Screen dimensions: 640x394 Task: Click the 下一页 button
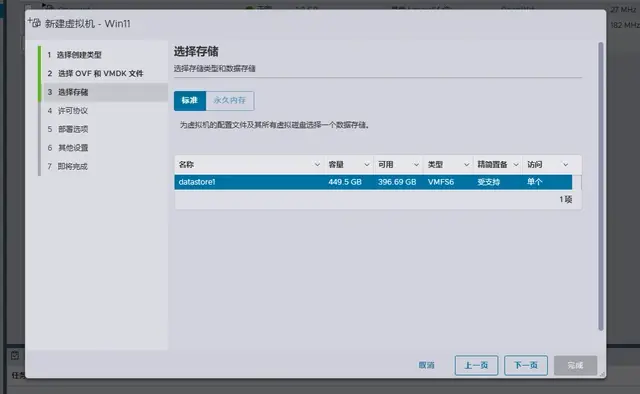[526, 365]
